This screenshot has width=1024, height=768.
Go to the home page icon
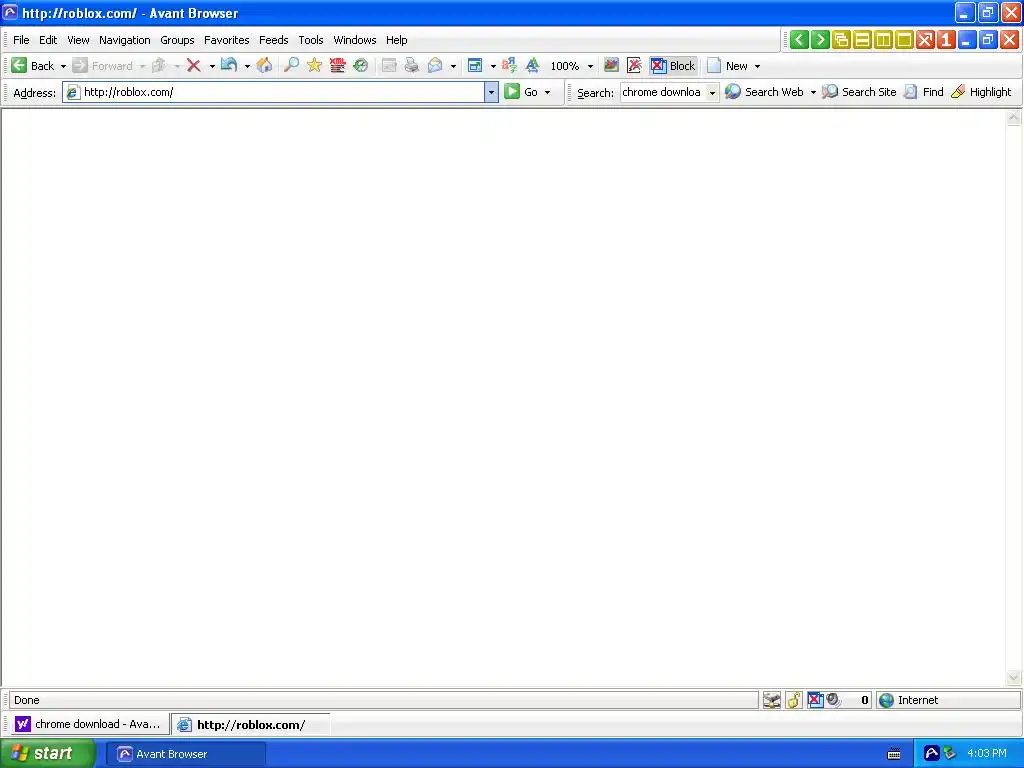pyautogui.click(x=264, y=65)
